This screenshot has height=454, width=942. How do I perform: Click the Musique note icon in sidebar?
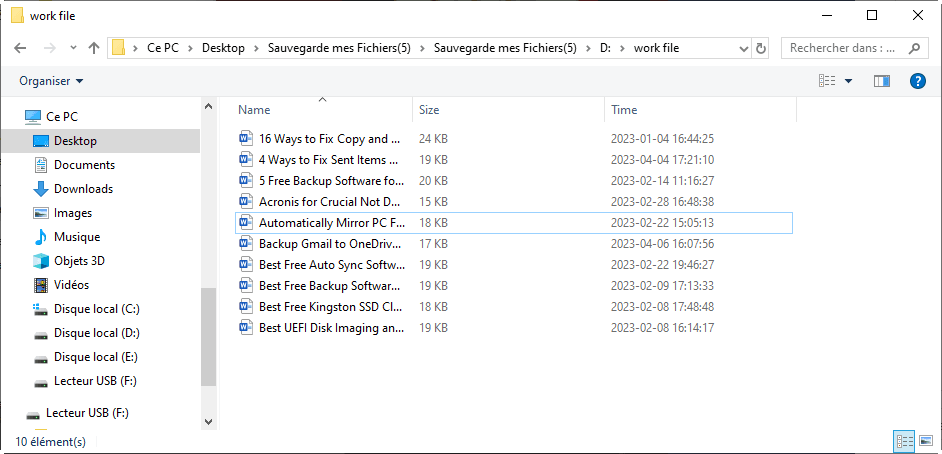pos(41,237)
